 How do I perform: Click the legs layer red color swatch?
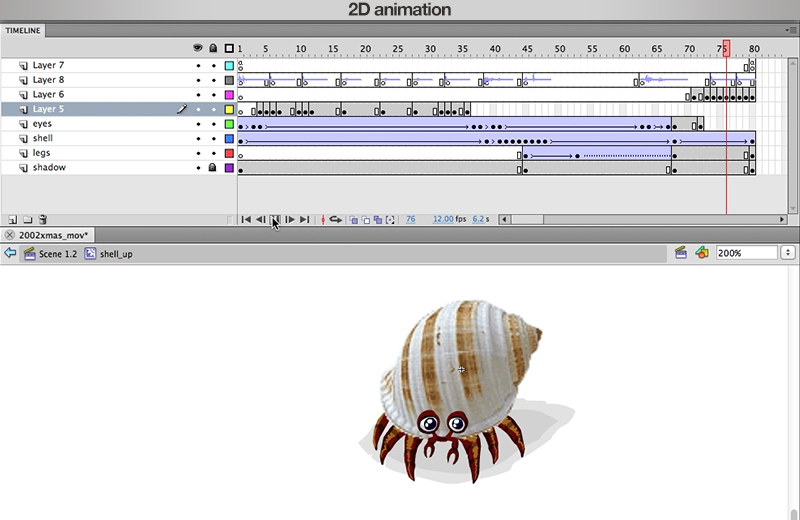point(229,153)
